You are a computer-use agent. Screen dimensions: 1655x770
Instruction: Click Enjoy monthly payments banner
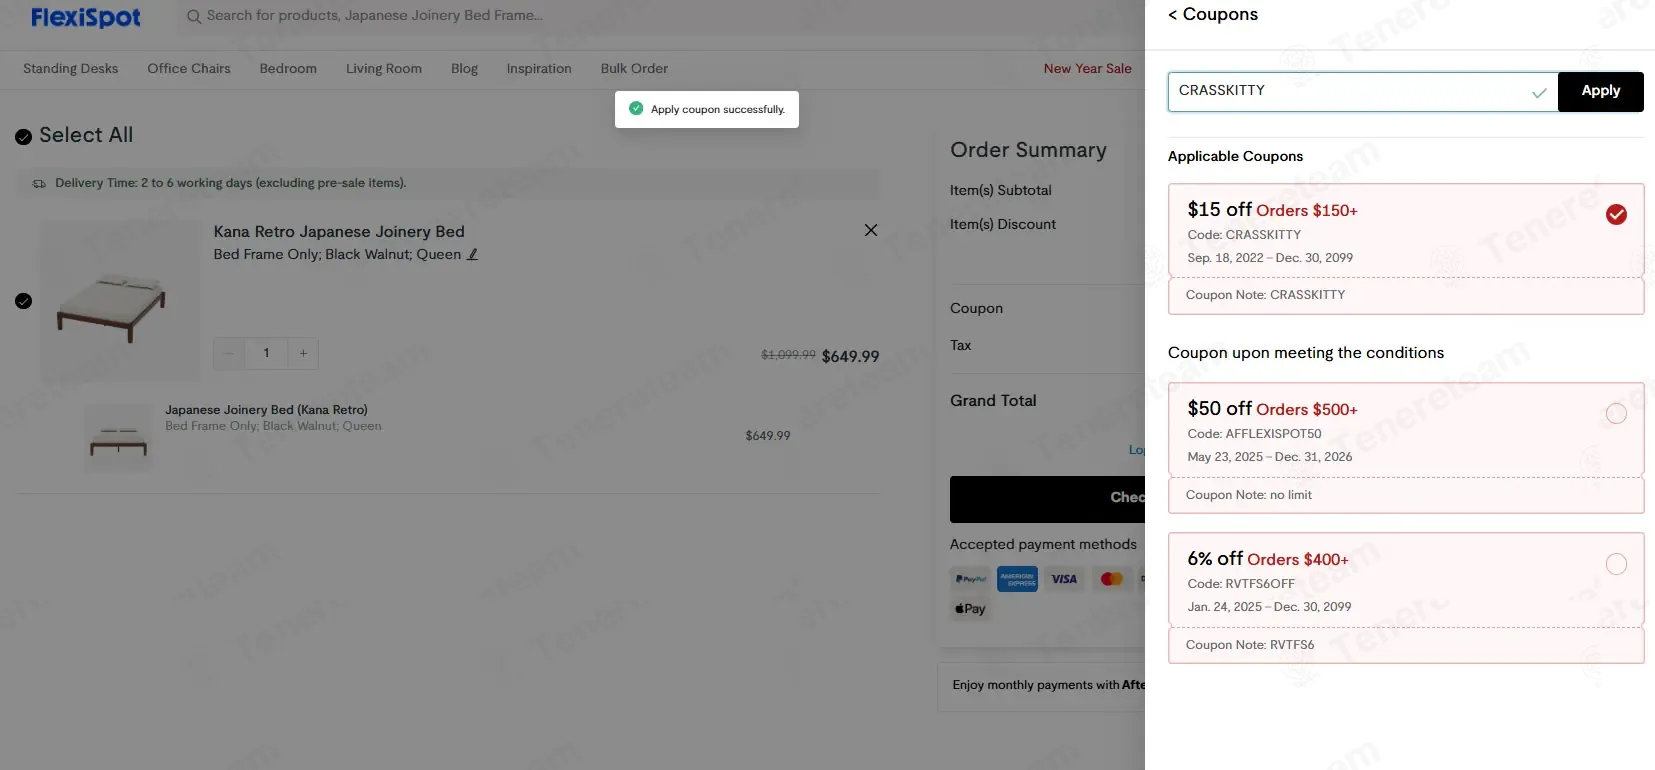[1041, 686]
